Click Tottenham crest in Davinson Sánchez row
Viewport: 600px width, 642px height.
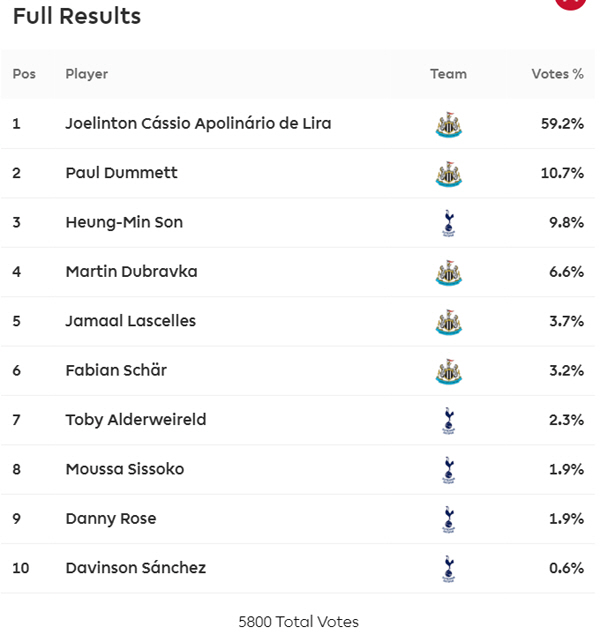pos(448,568)
